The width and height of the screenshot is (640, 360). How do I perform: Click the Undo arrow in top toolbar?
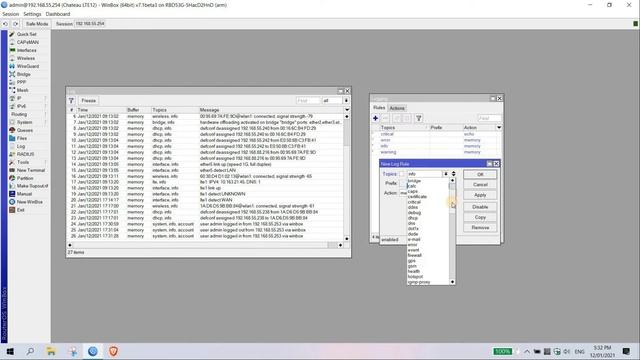point(5,24)
